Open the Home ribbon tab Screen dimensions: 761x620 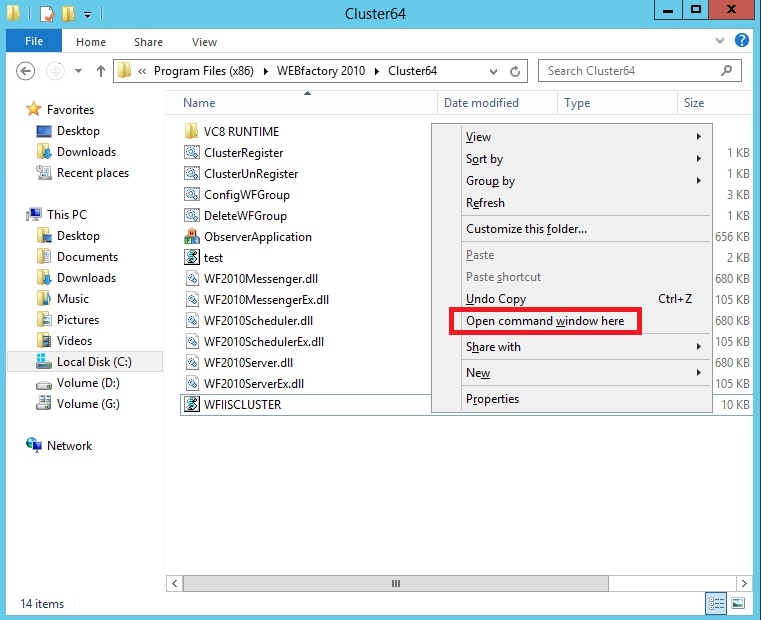[91, 42]
